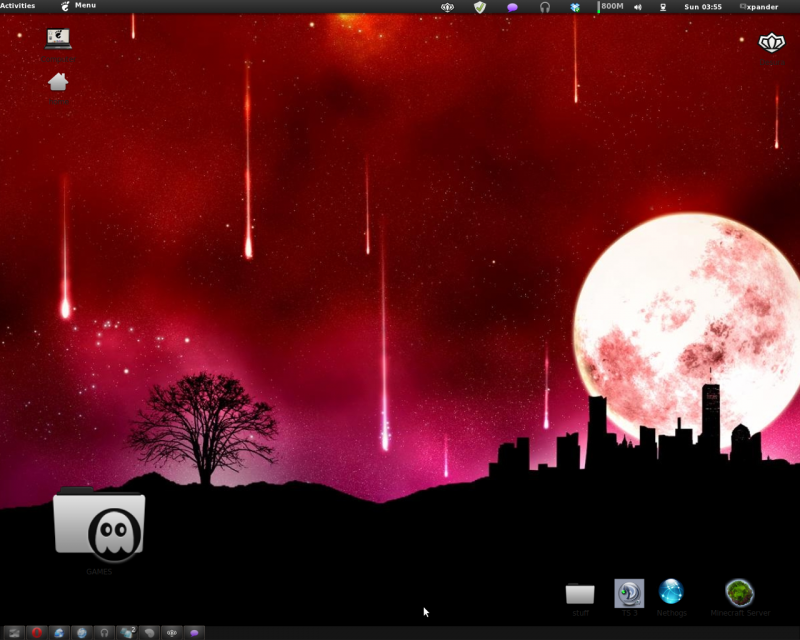Click the pale blue globe taskbar icon

point(81,633)
